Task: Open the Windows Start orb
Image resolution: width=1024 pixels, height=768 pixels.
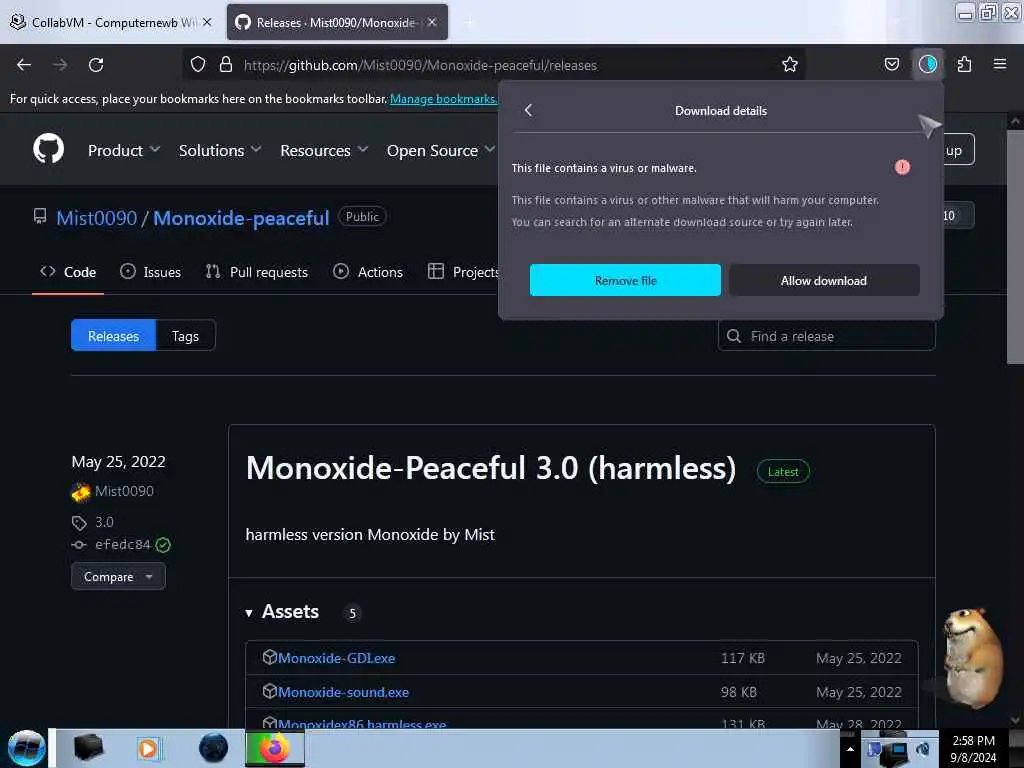Action: pos(27,748)
